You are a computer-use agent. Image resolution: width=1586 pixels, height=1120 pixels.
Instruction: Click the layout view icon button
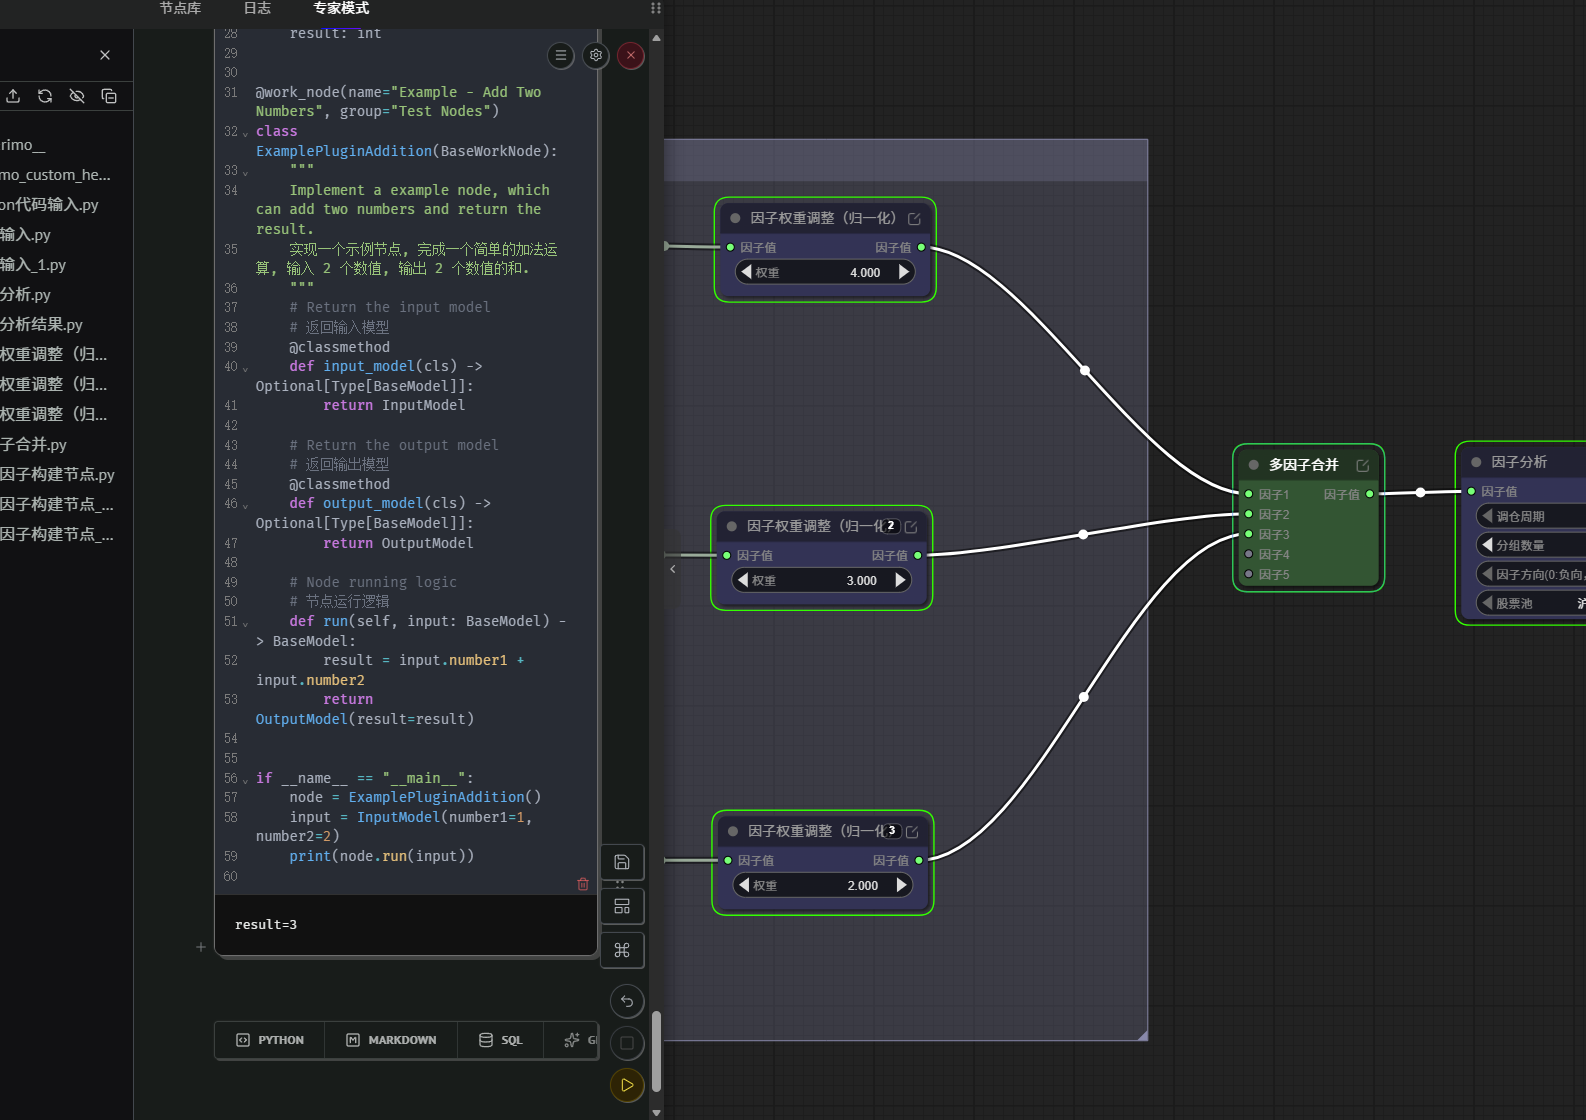pos(622,907)
